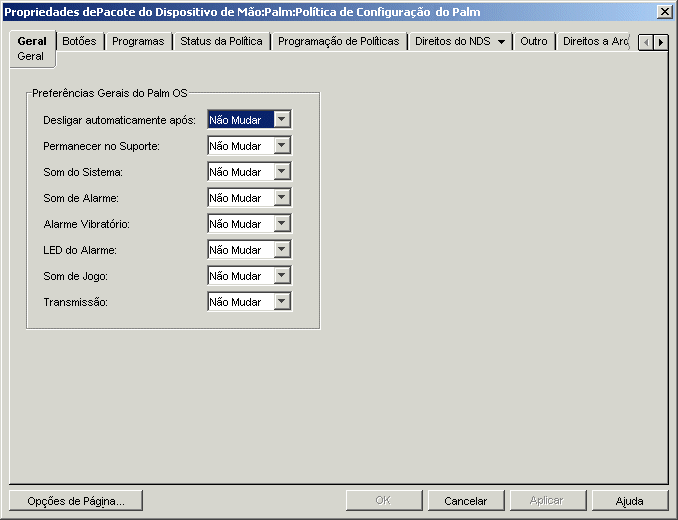
Task: Open the partially hidden Direitos a Arq tab
Action: (595, 41)
